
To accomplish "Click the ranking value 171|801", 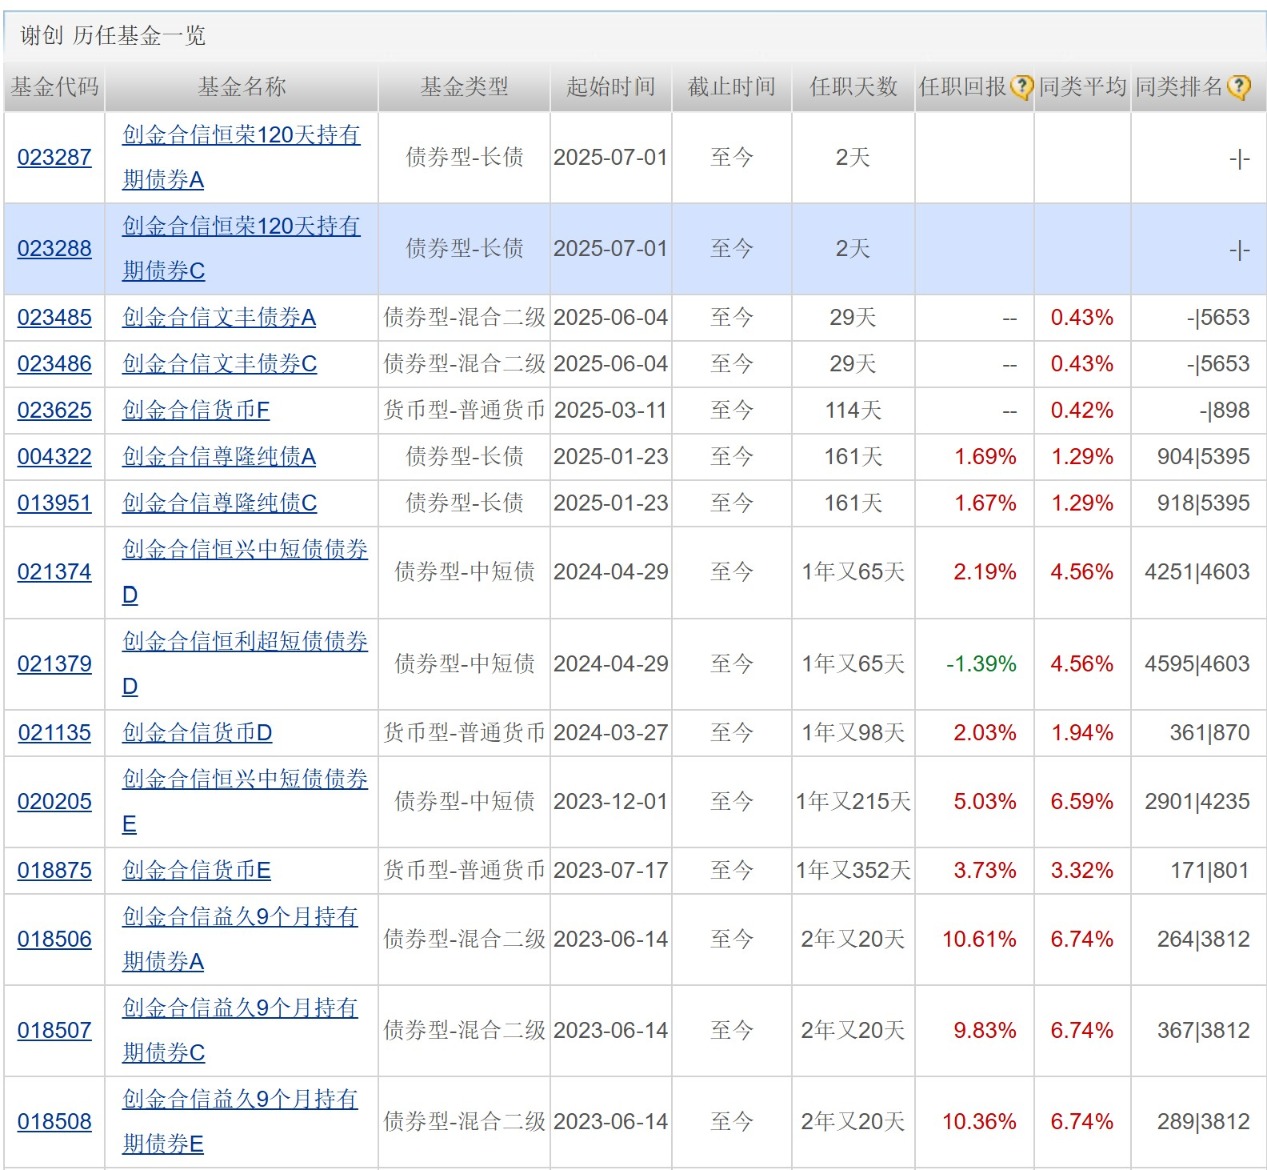I will (x=1210, y=871).
